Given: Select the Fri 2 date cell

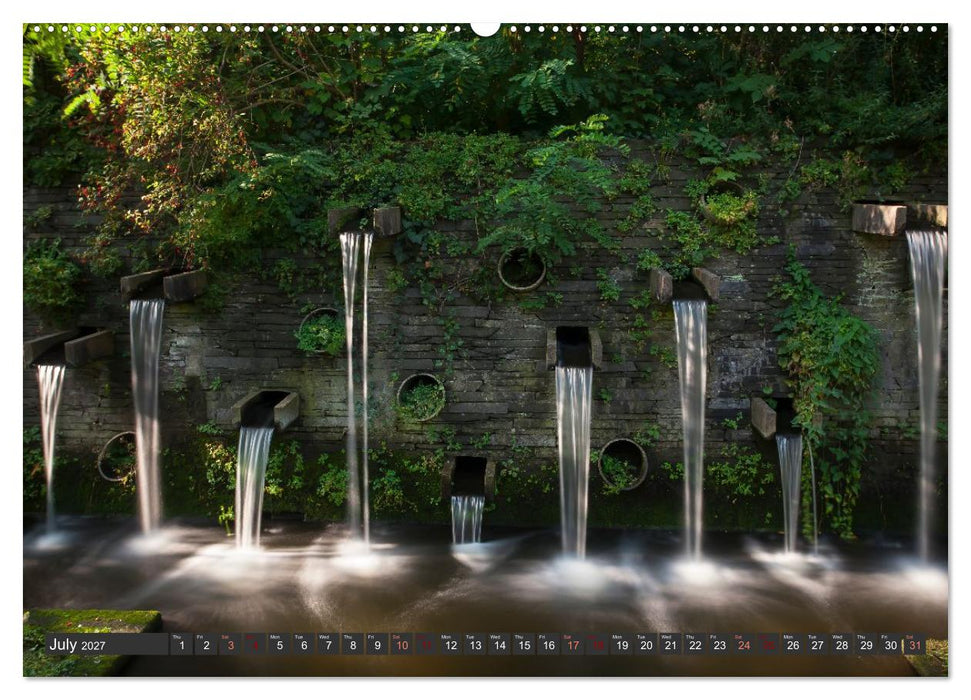Looking at the screenshot, I should tap(206, 644).
